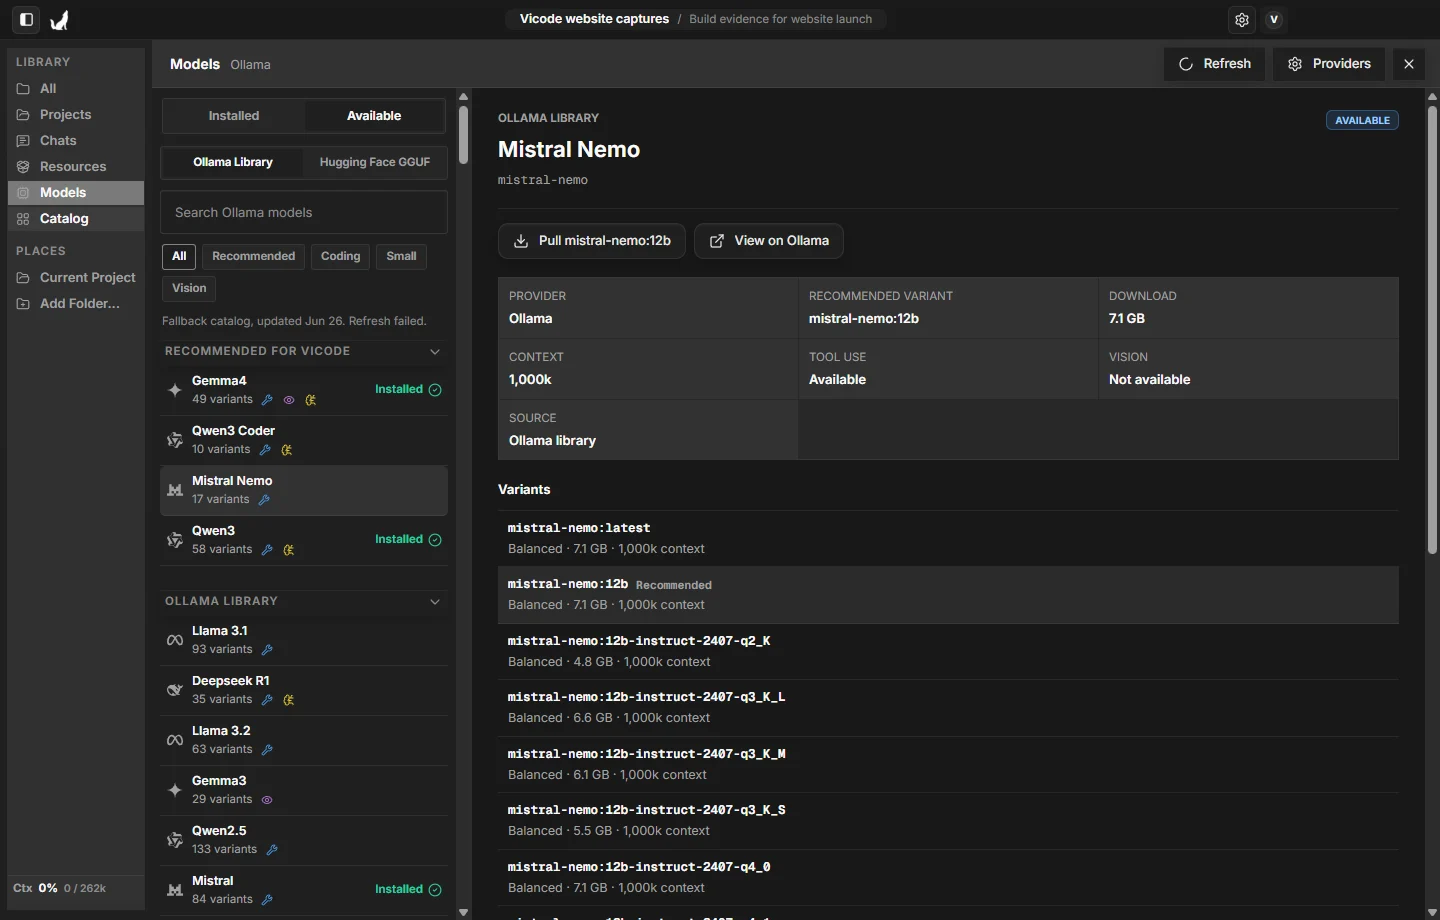Screen dimensions: 1440x920
Task: Toggle the Small filter chip
Action: click(x=401, y=256)
